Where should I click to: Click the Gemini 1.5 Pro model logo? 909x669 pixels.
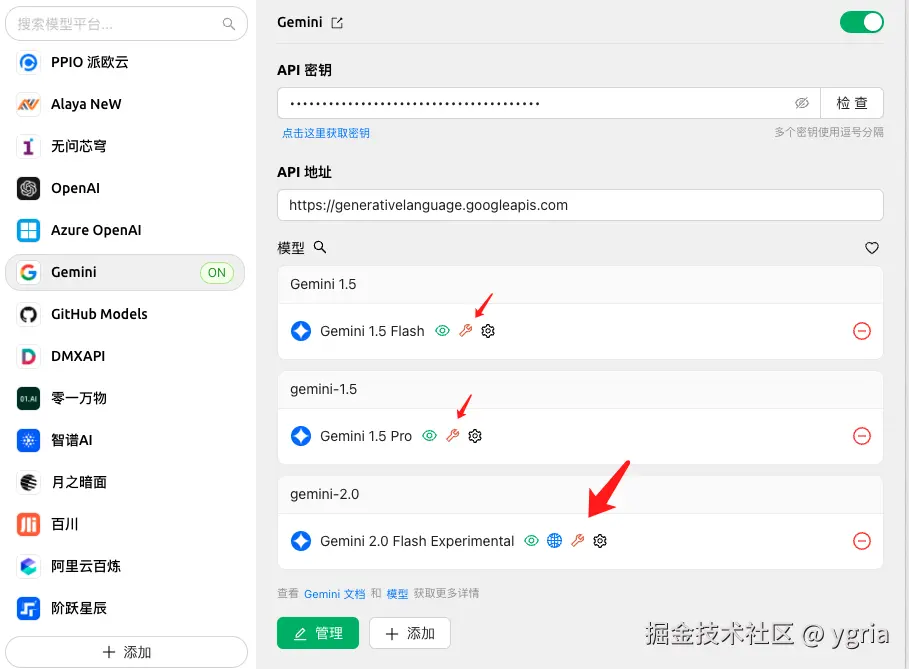(x=301, y=436)
